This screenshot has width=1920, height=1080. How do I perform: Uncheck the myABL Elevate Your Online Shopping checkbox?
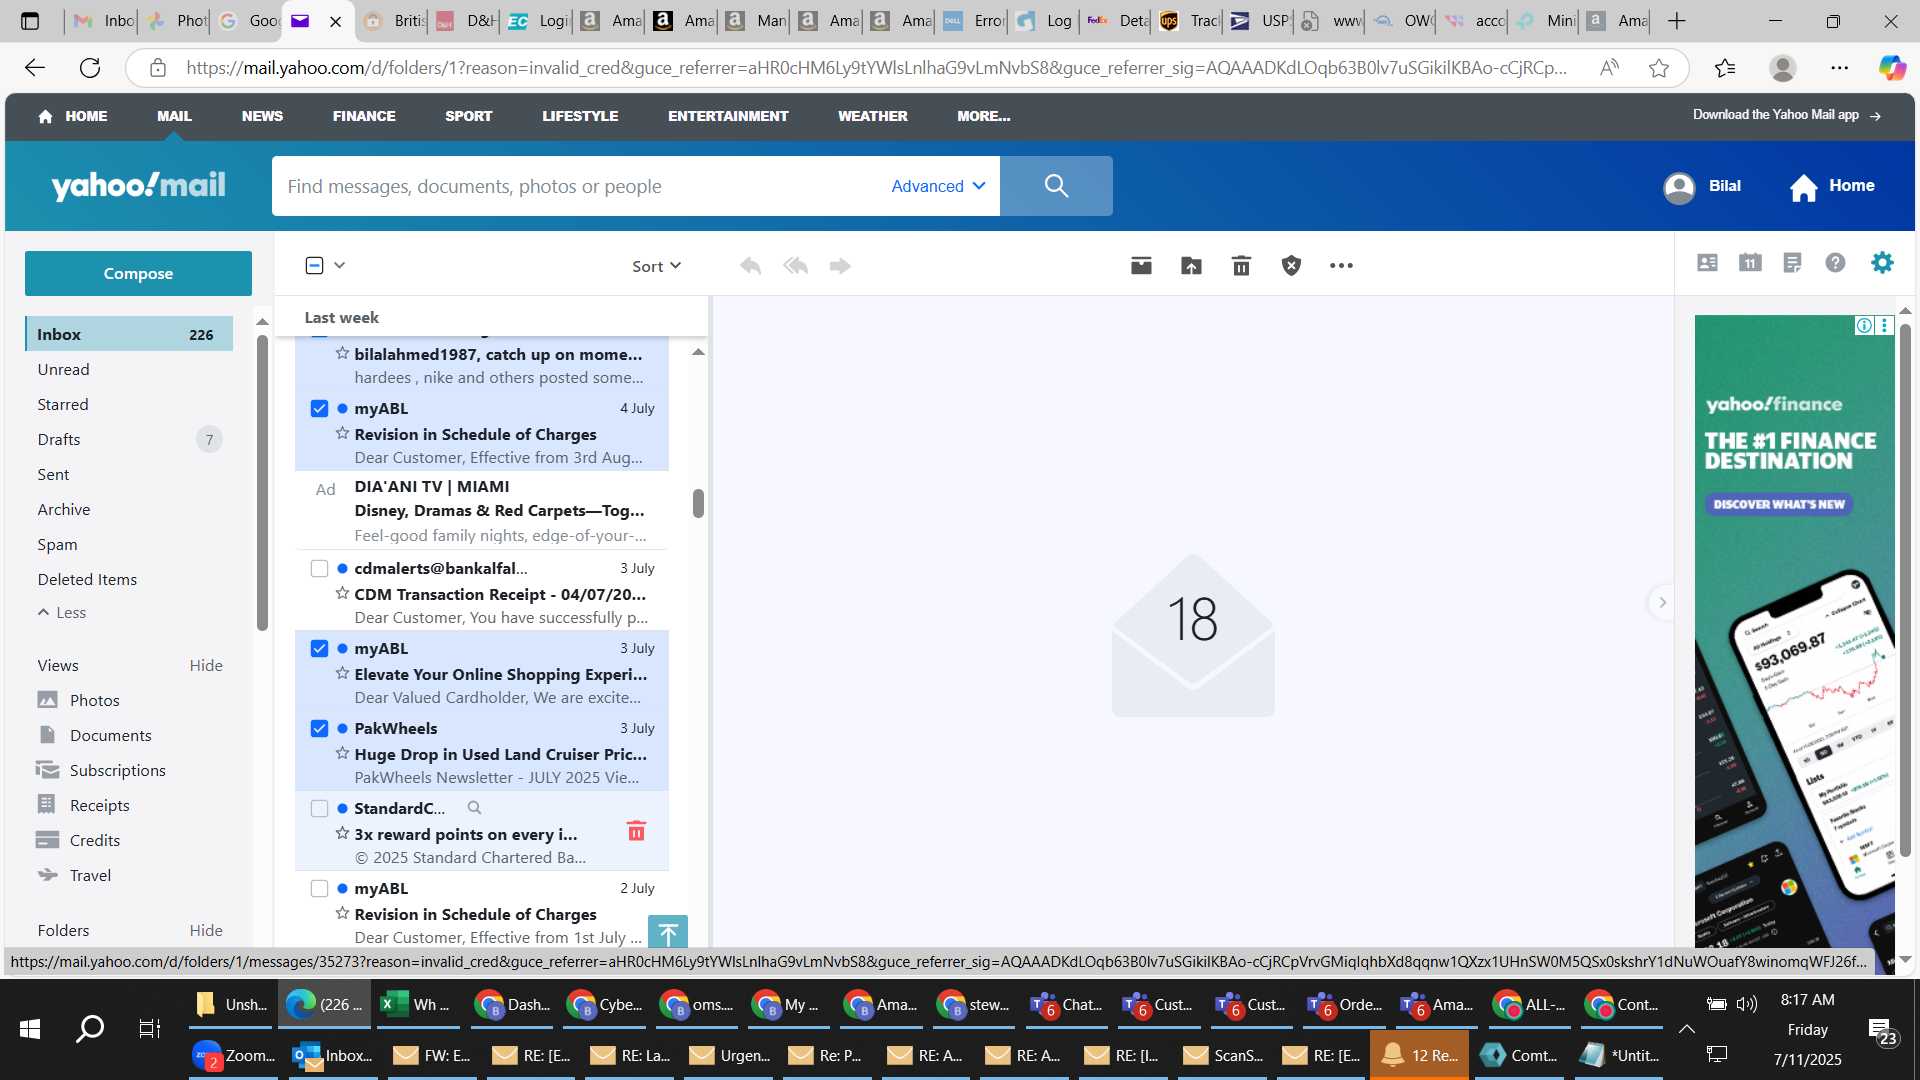[319, 648]
